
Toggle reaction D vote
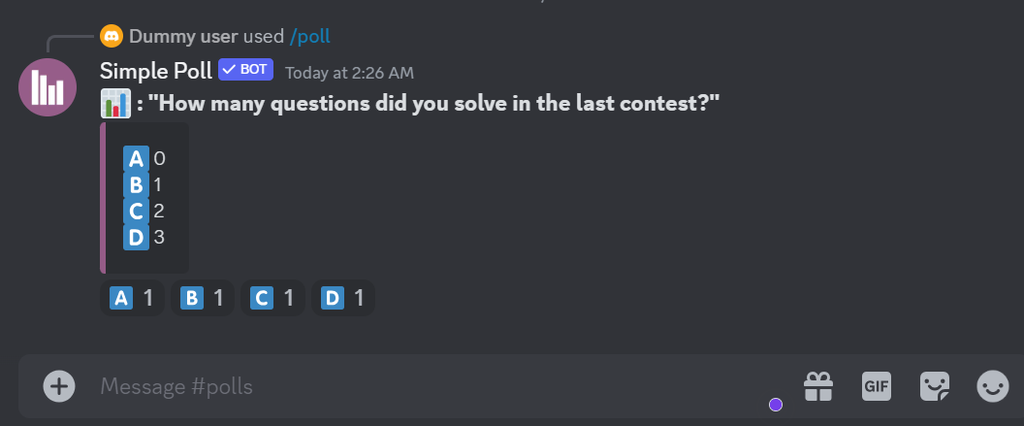343,298
